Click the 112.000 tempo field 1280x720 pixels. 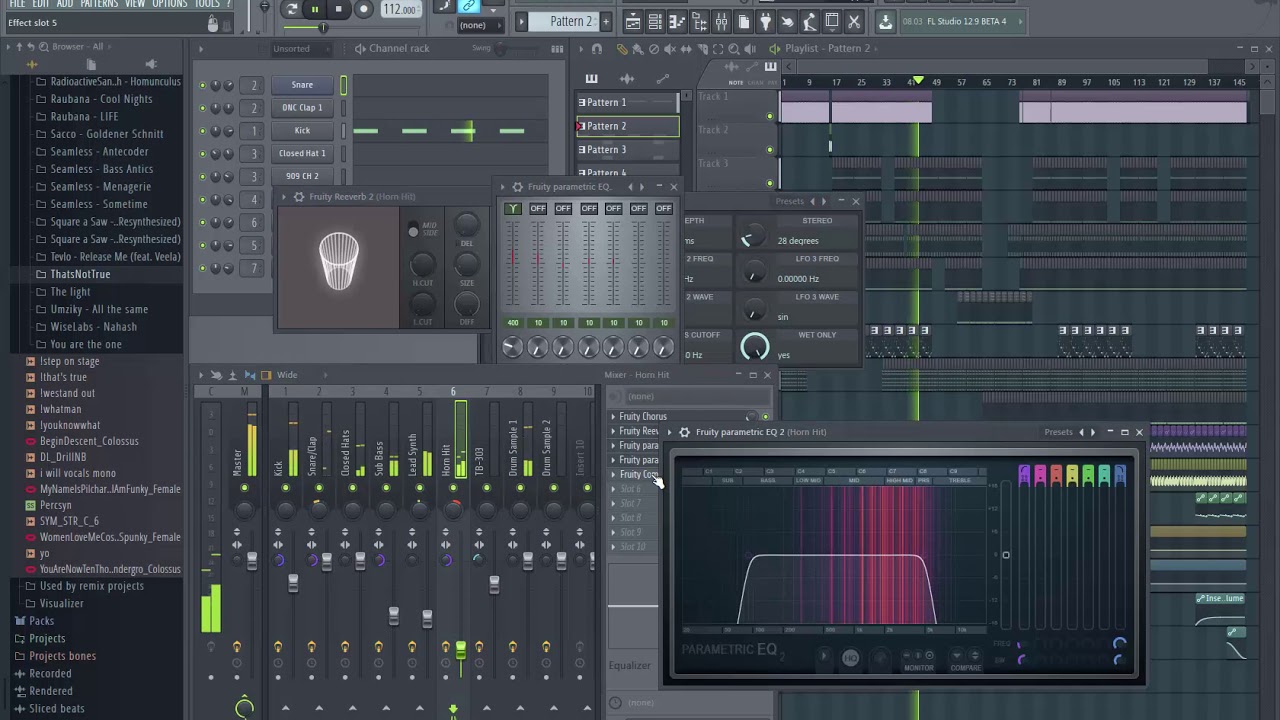(x=400, y=10)
